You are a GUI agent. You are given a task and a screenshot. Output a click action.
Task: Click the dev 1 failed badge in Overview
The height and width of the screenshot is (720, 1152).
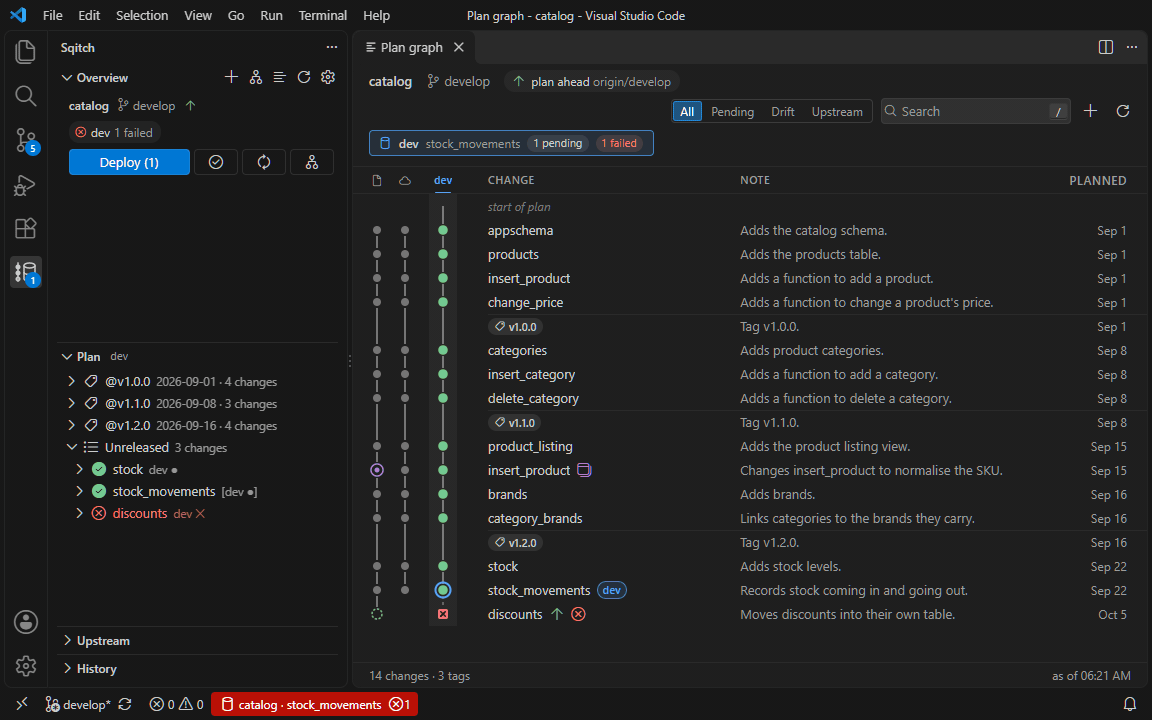(x=115, y=133)
